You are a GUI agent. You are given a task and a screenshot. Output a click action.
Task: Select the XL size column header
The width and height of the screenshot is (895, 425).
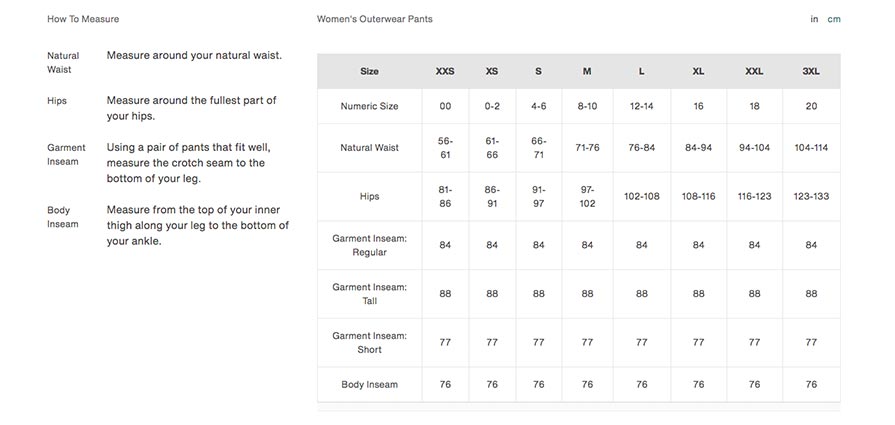click(698, 71)
